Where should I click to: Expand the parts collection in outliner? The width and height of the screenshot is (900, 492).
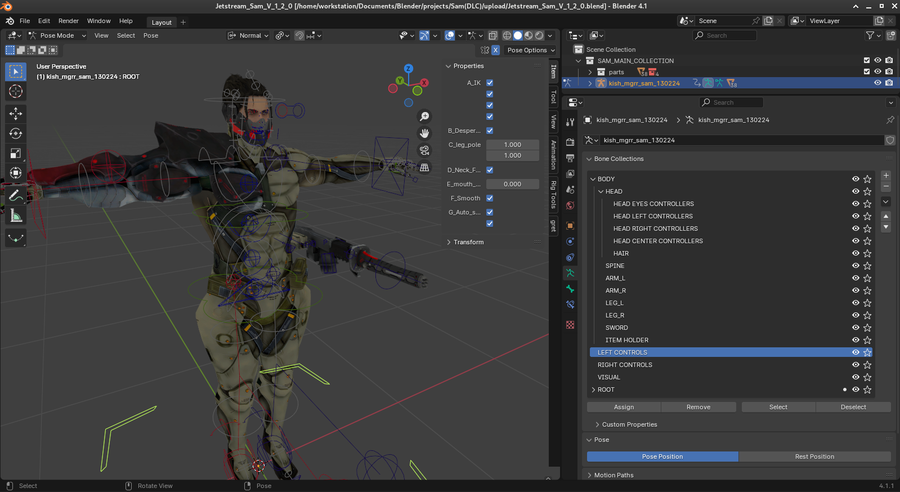589,72
